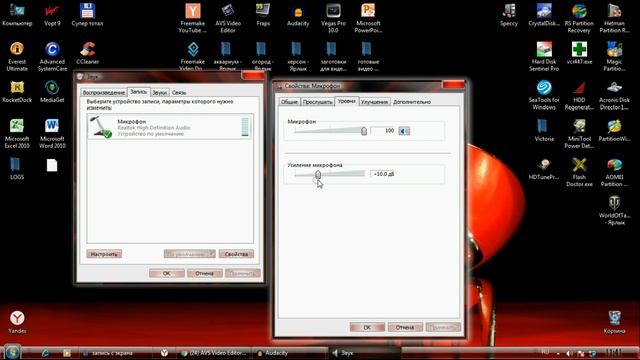
Task: Switch to the Связь tab
Action: 179,93
